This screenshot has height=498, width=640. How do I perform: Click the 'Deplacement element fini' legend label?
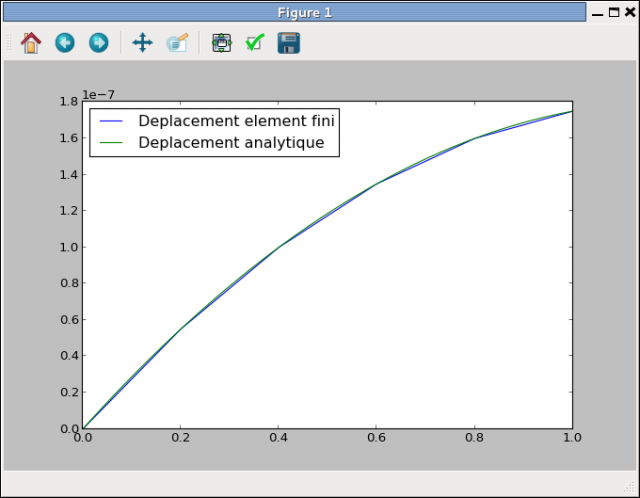pos(236,121)
